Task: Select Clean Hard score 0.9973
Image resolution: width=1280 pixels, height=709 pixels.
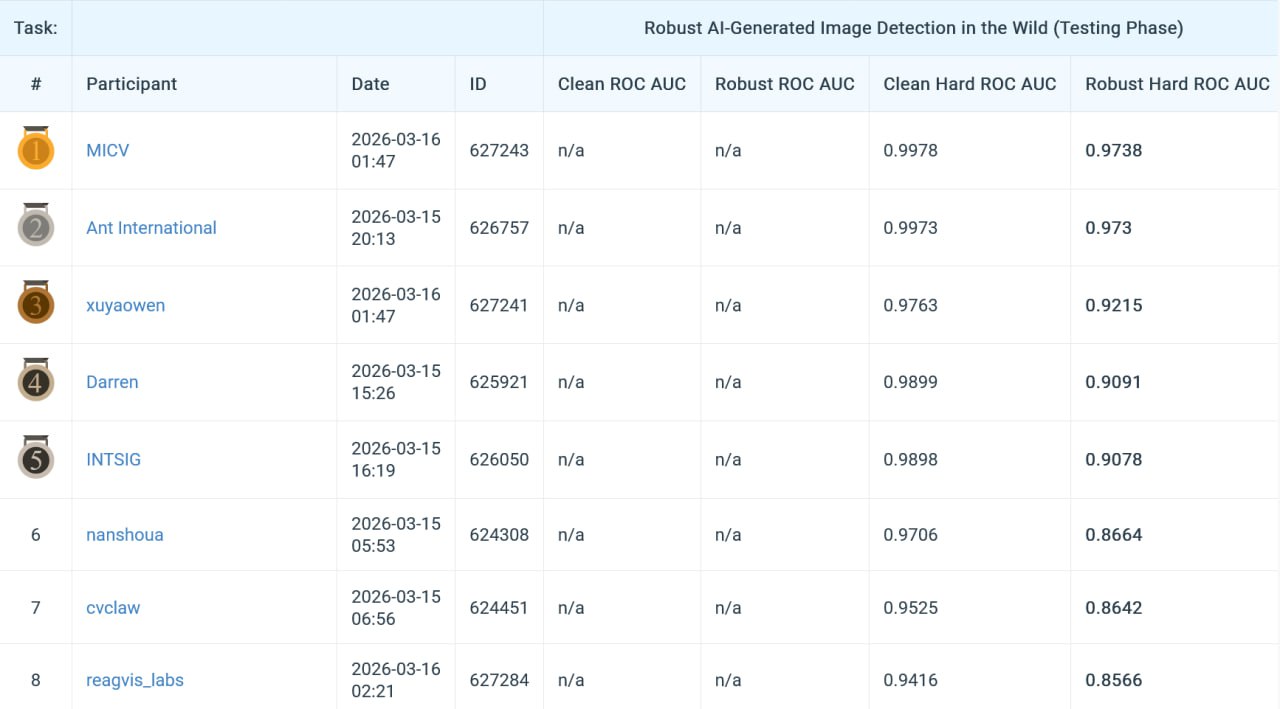Action: click(911, 228)
